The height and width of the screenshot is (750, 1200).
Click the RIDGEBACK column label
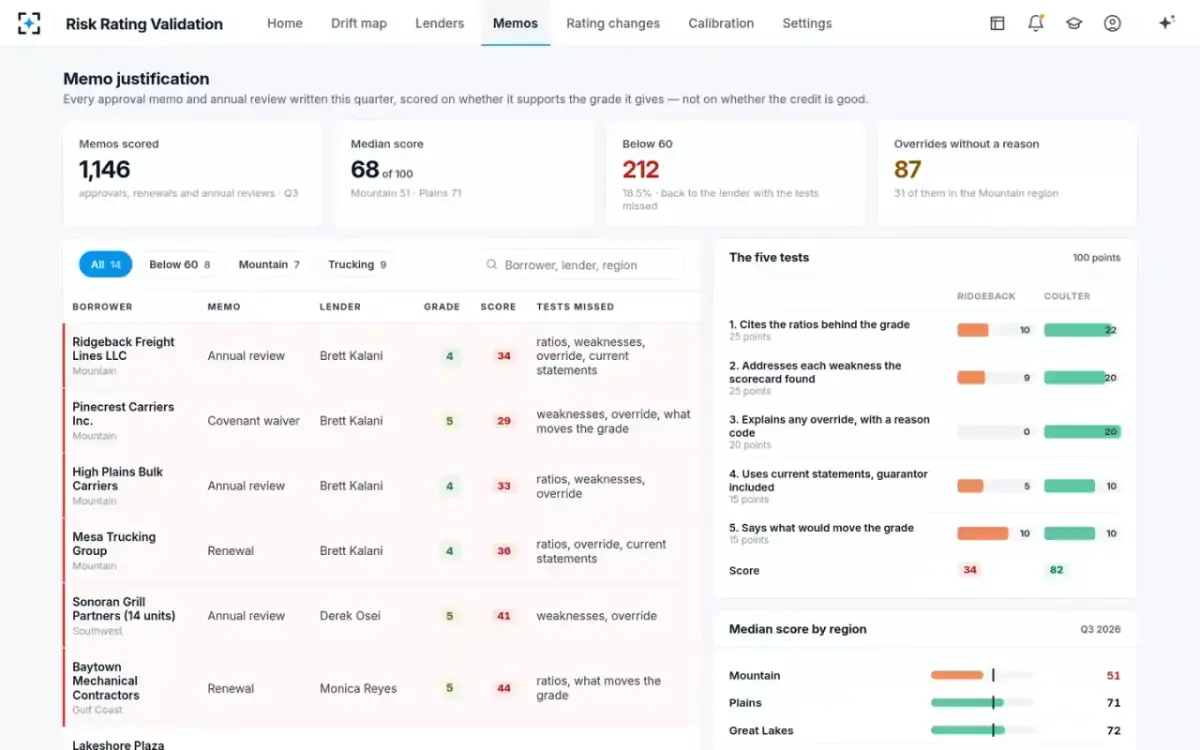coord(986,296)
